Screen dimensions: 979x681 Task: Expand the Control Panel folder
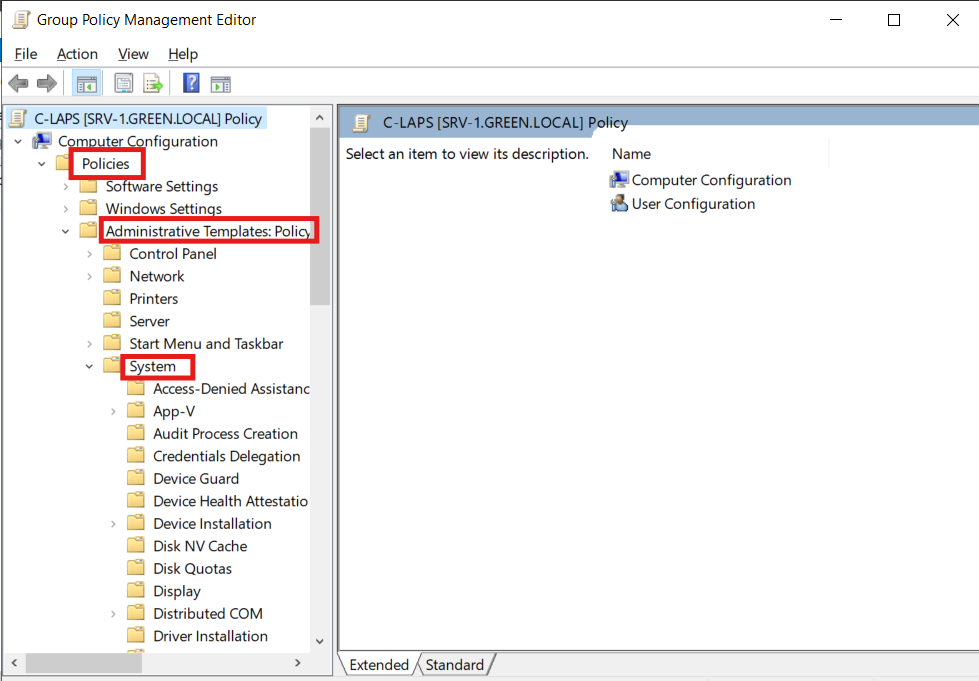point(90,254)
